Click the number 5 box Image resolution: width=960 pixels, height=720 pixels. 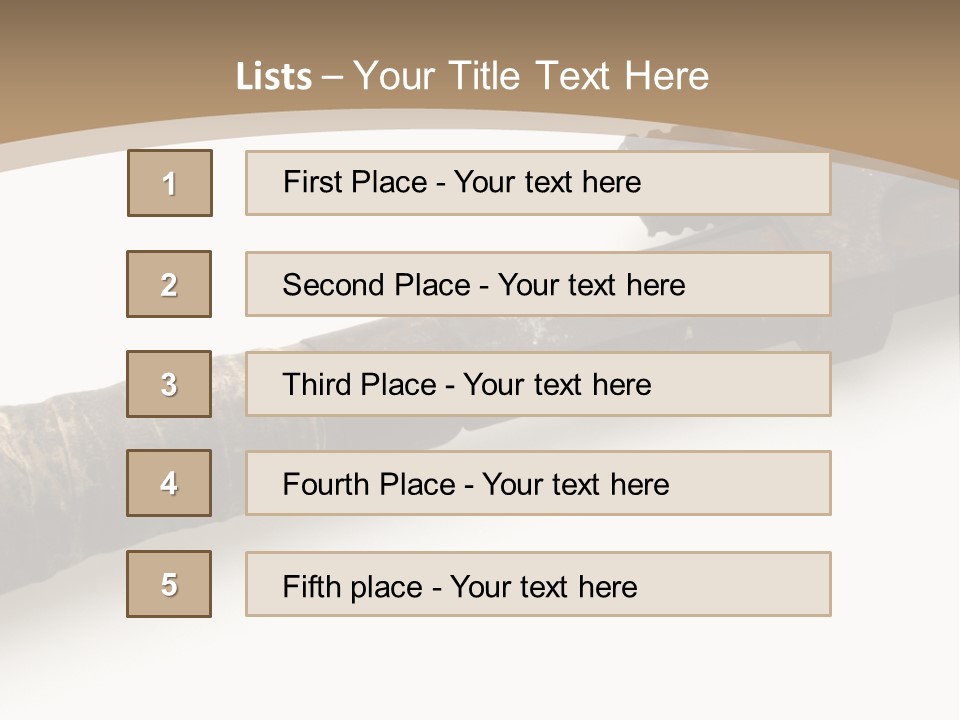169,584
